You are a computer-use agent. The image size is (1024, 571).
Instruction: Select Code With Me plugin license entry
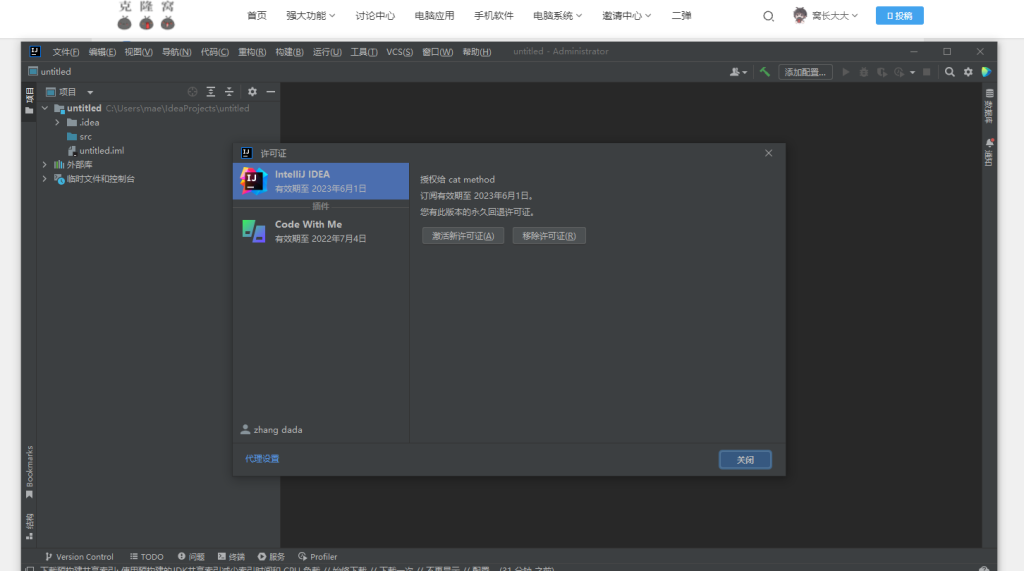tap(321, 231)
